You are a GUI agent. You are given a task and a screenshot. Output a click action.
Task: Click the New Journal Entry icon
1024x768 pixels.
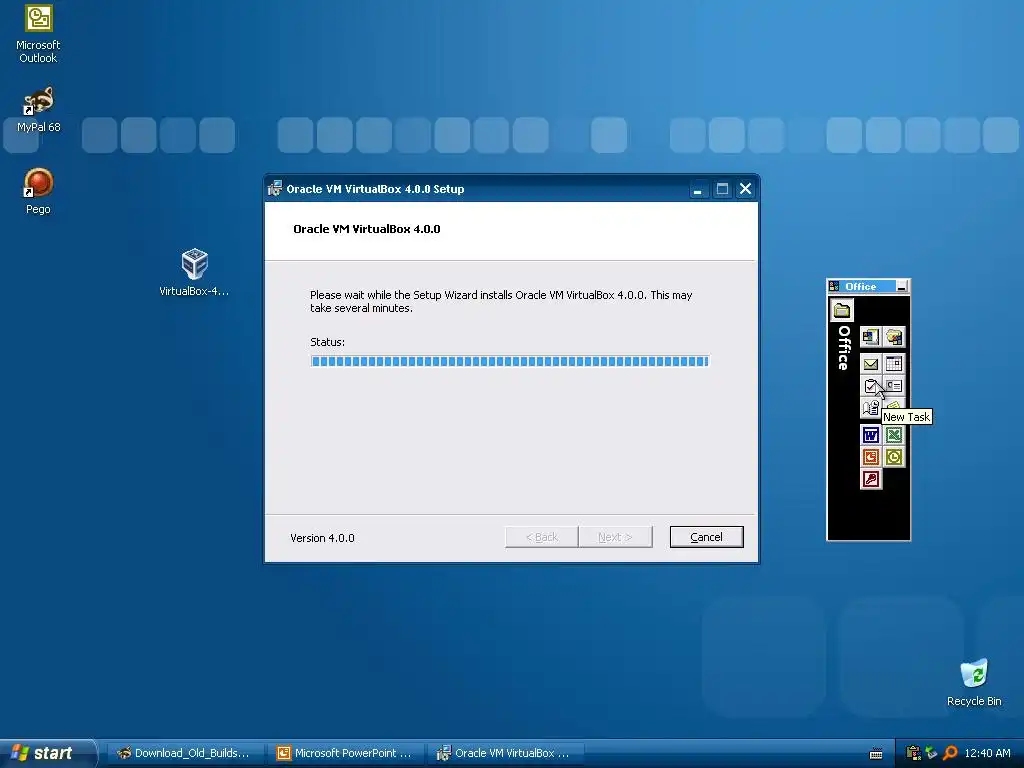coord(871,408)
